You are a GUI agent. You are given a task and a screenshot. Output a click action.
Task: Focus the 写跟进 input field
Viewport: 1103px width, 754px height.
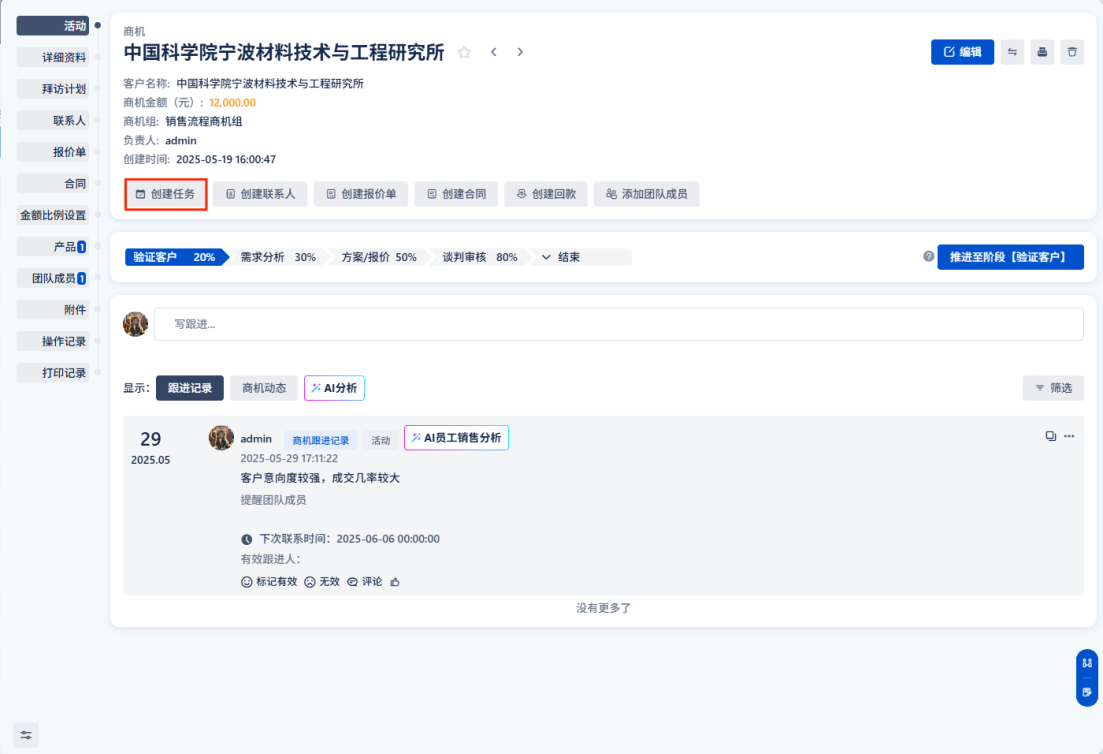coord(619,324)
